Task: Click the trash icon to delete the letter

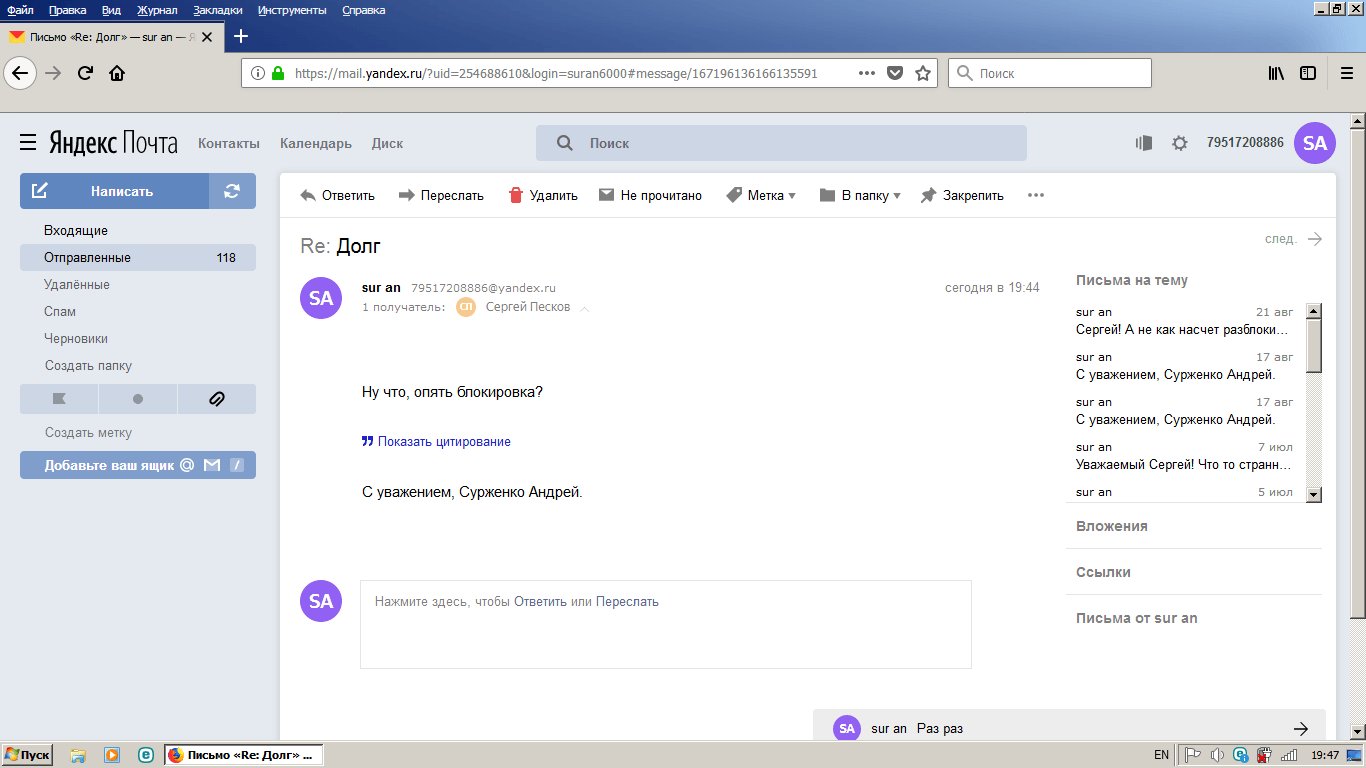Action: pyautogui.click(x=516, y=195)
